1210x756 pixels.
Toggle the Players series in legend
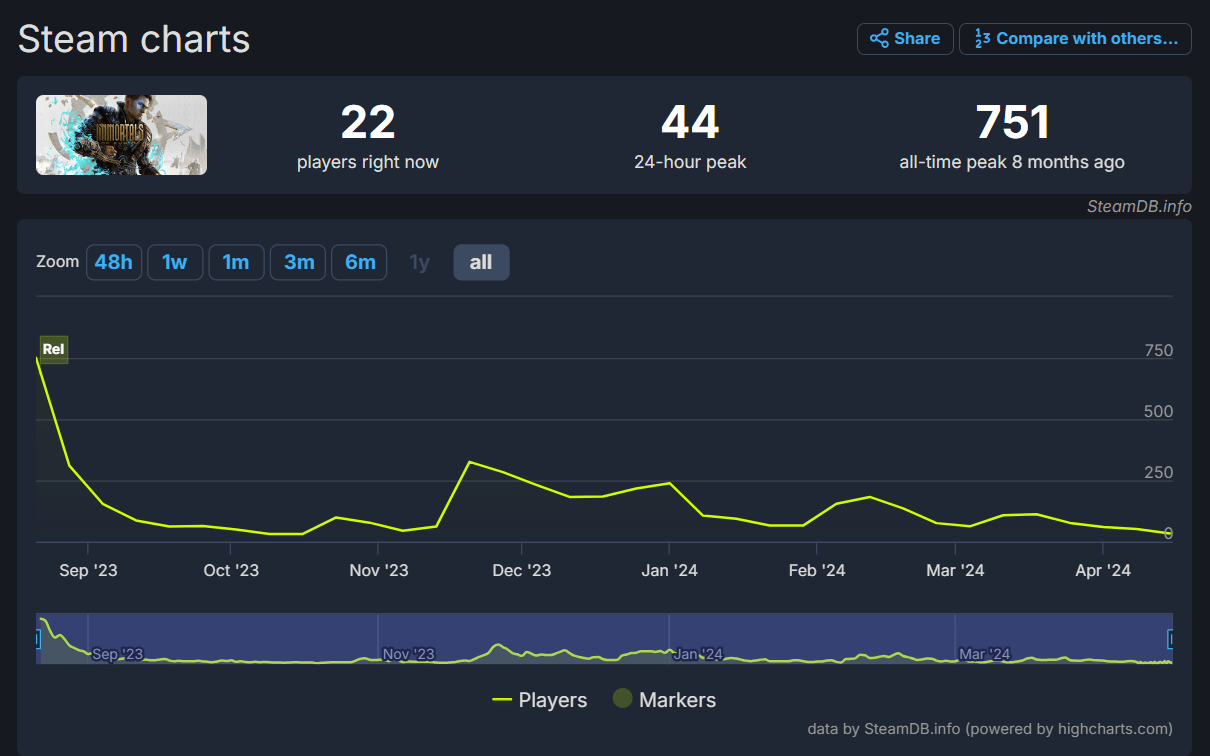click(x=540, y=700)
